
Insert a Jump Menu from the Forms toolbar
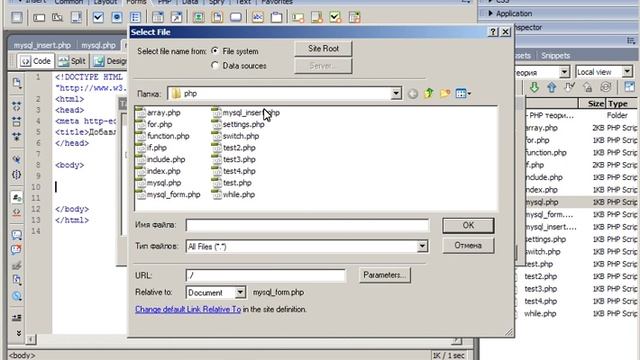click(x=176, y=18)
